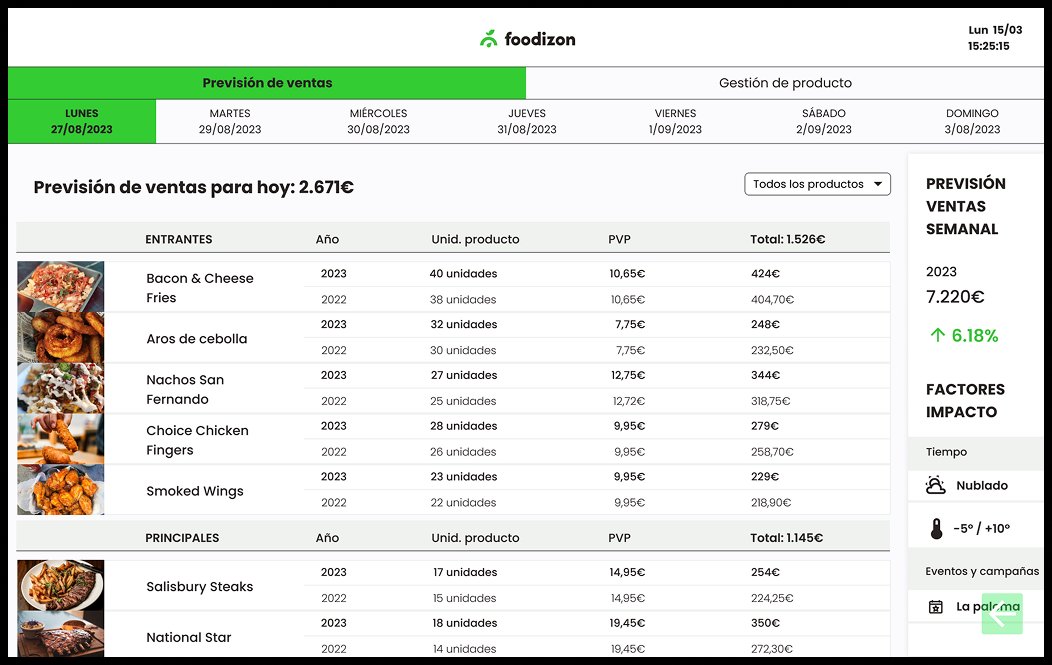
Task: Open the Todos los productos dropdown
Action: tap(817, 184)
